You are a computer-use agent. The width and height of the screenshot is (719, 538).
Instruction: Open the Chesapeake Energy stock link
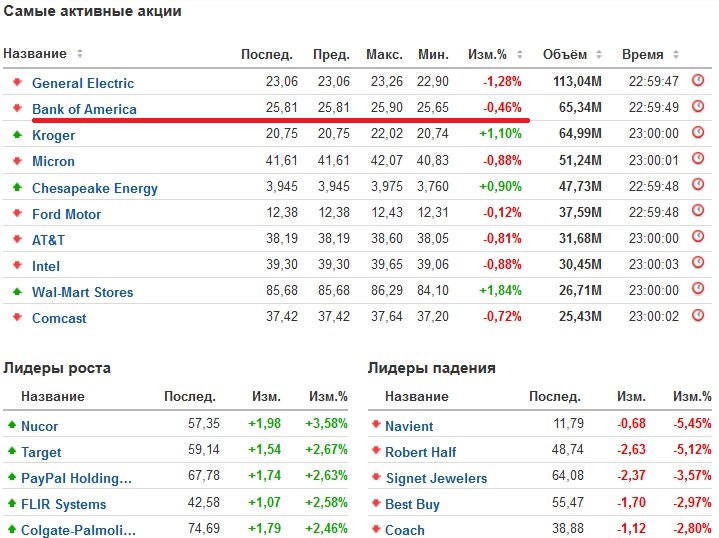click(95, 187)
